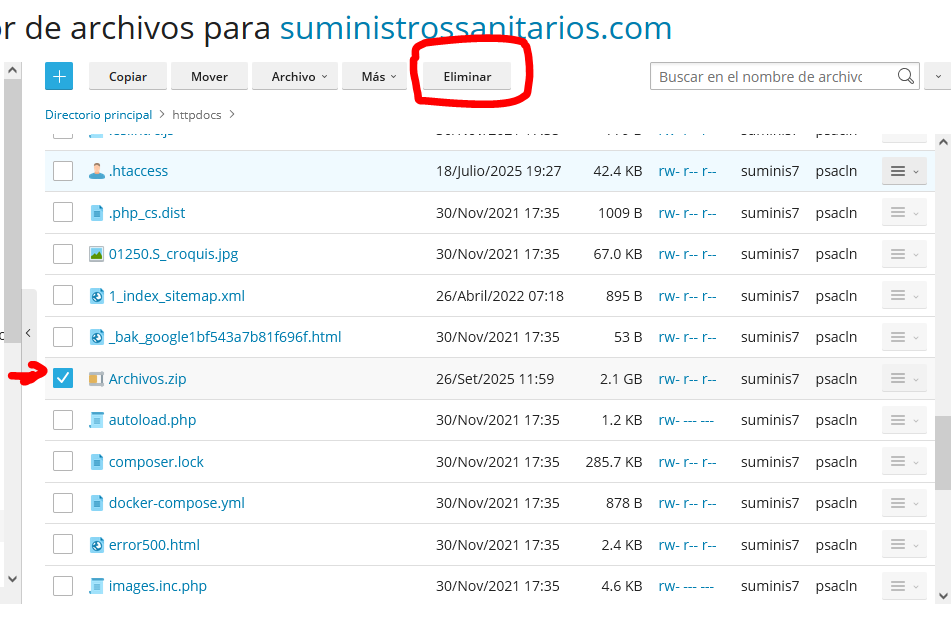Click the 1_index_sitemap.xml file icon
The height and width of the screenshot is (620, 951).
coord(97,296)
